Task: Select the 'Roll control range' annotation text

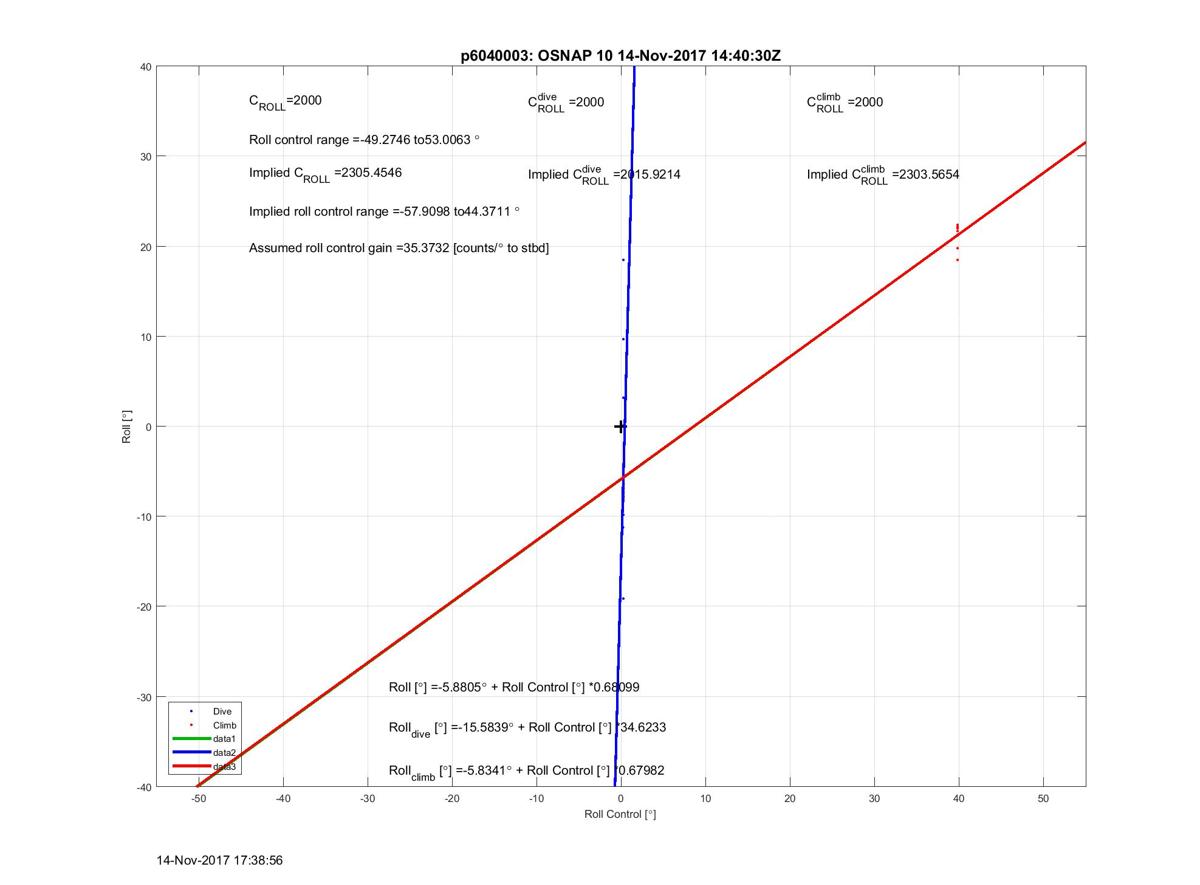Action: pyautogui.click(x=364, y=139)
